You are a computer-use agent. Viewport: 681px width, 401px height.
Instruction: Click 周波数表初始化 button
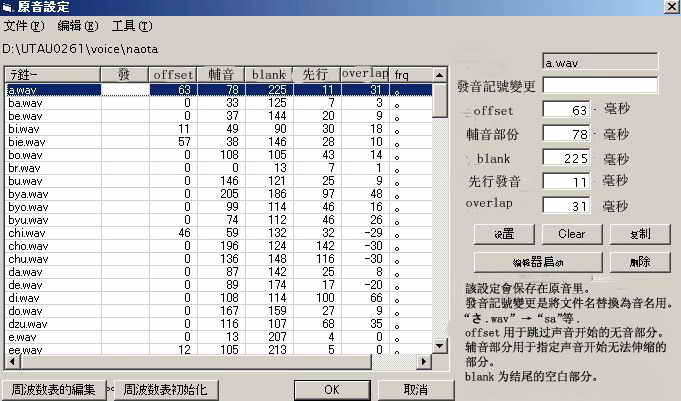[x=165, y=390]
